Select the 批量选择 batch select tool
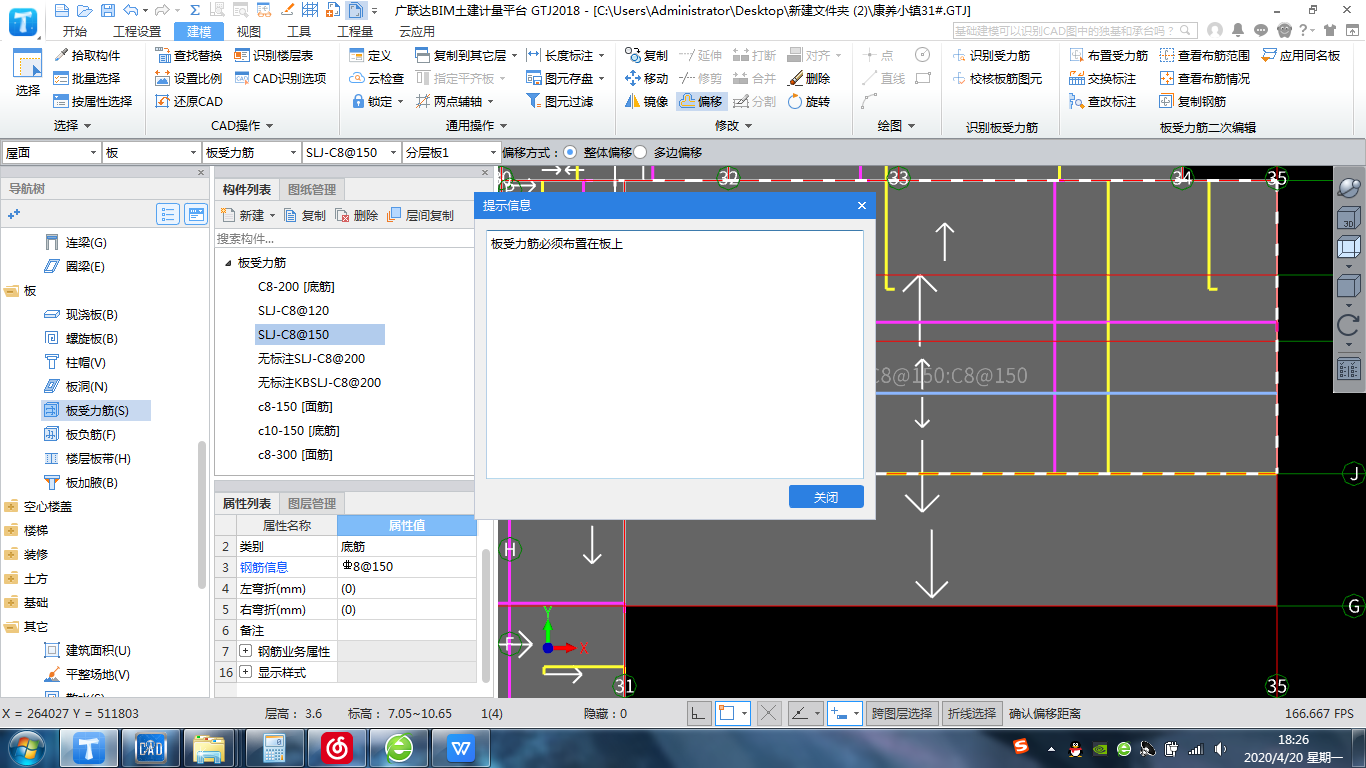This screenshot has height=768, width=1366. pos(87,78)
